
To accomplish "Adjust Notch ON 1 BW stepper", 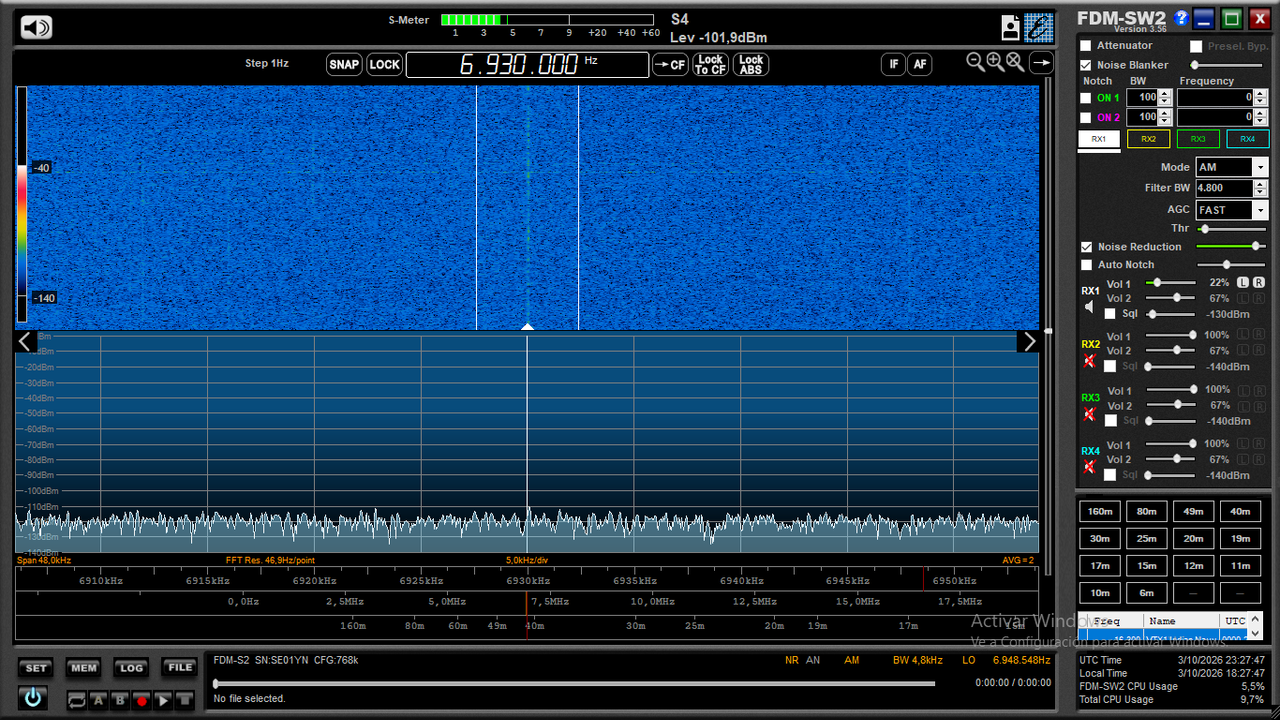I will click(1166, 97).
